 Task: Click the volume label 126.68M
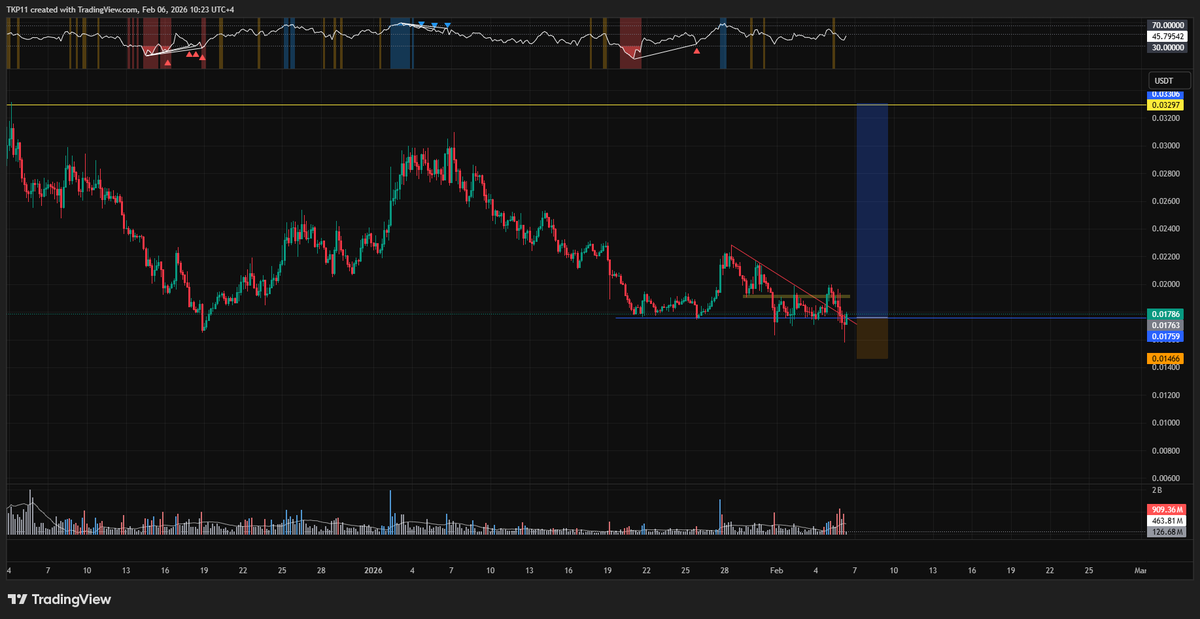click(1168, 532)
